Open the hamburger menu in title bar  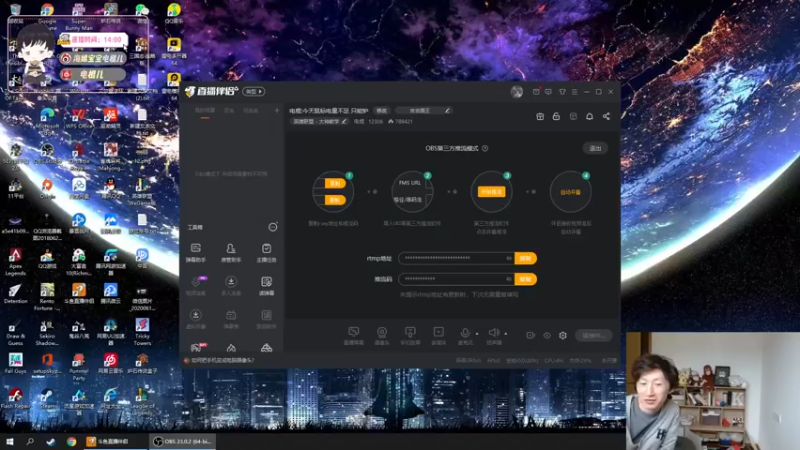click(x=574, y=92)
